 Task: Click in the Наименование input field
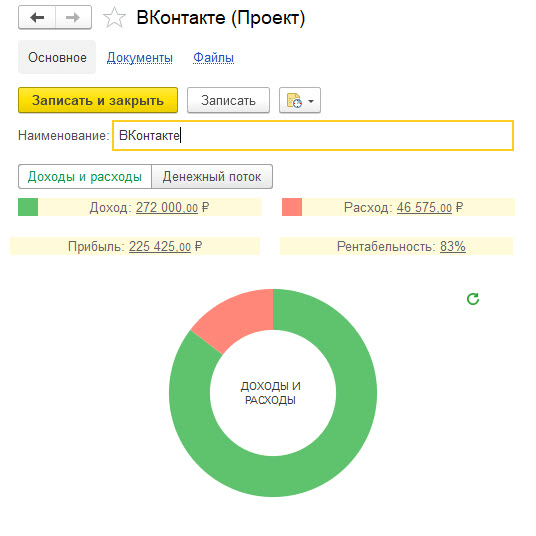pos(313,135)
